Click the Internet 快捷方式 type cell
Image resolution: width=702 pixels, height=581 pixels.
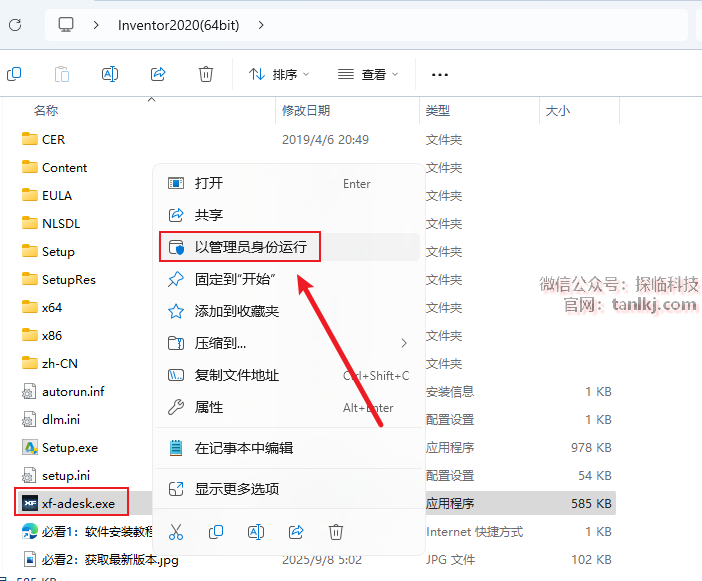pos(475,532)
